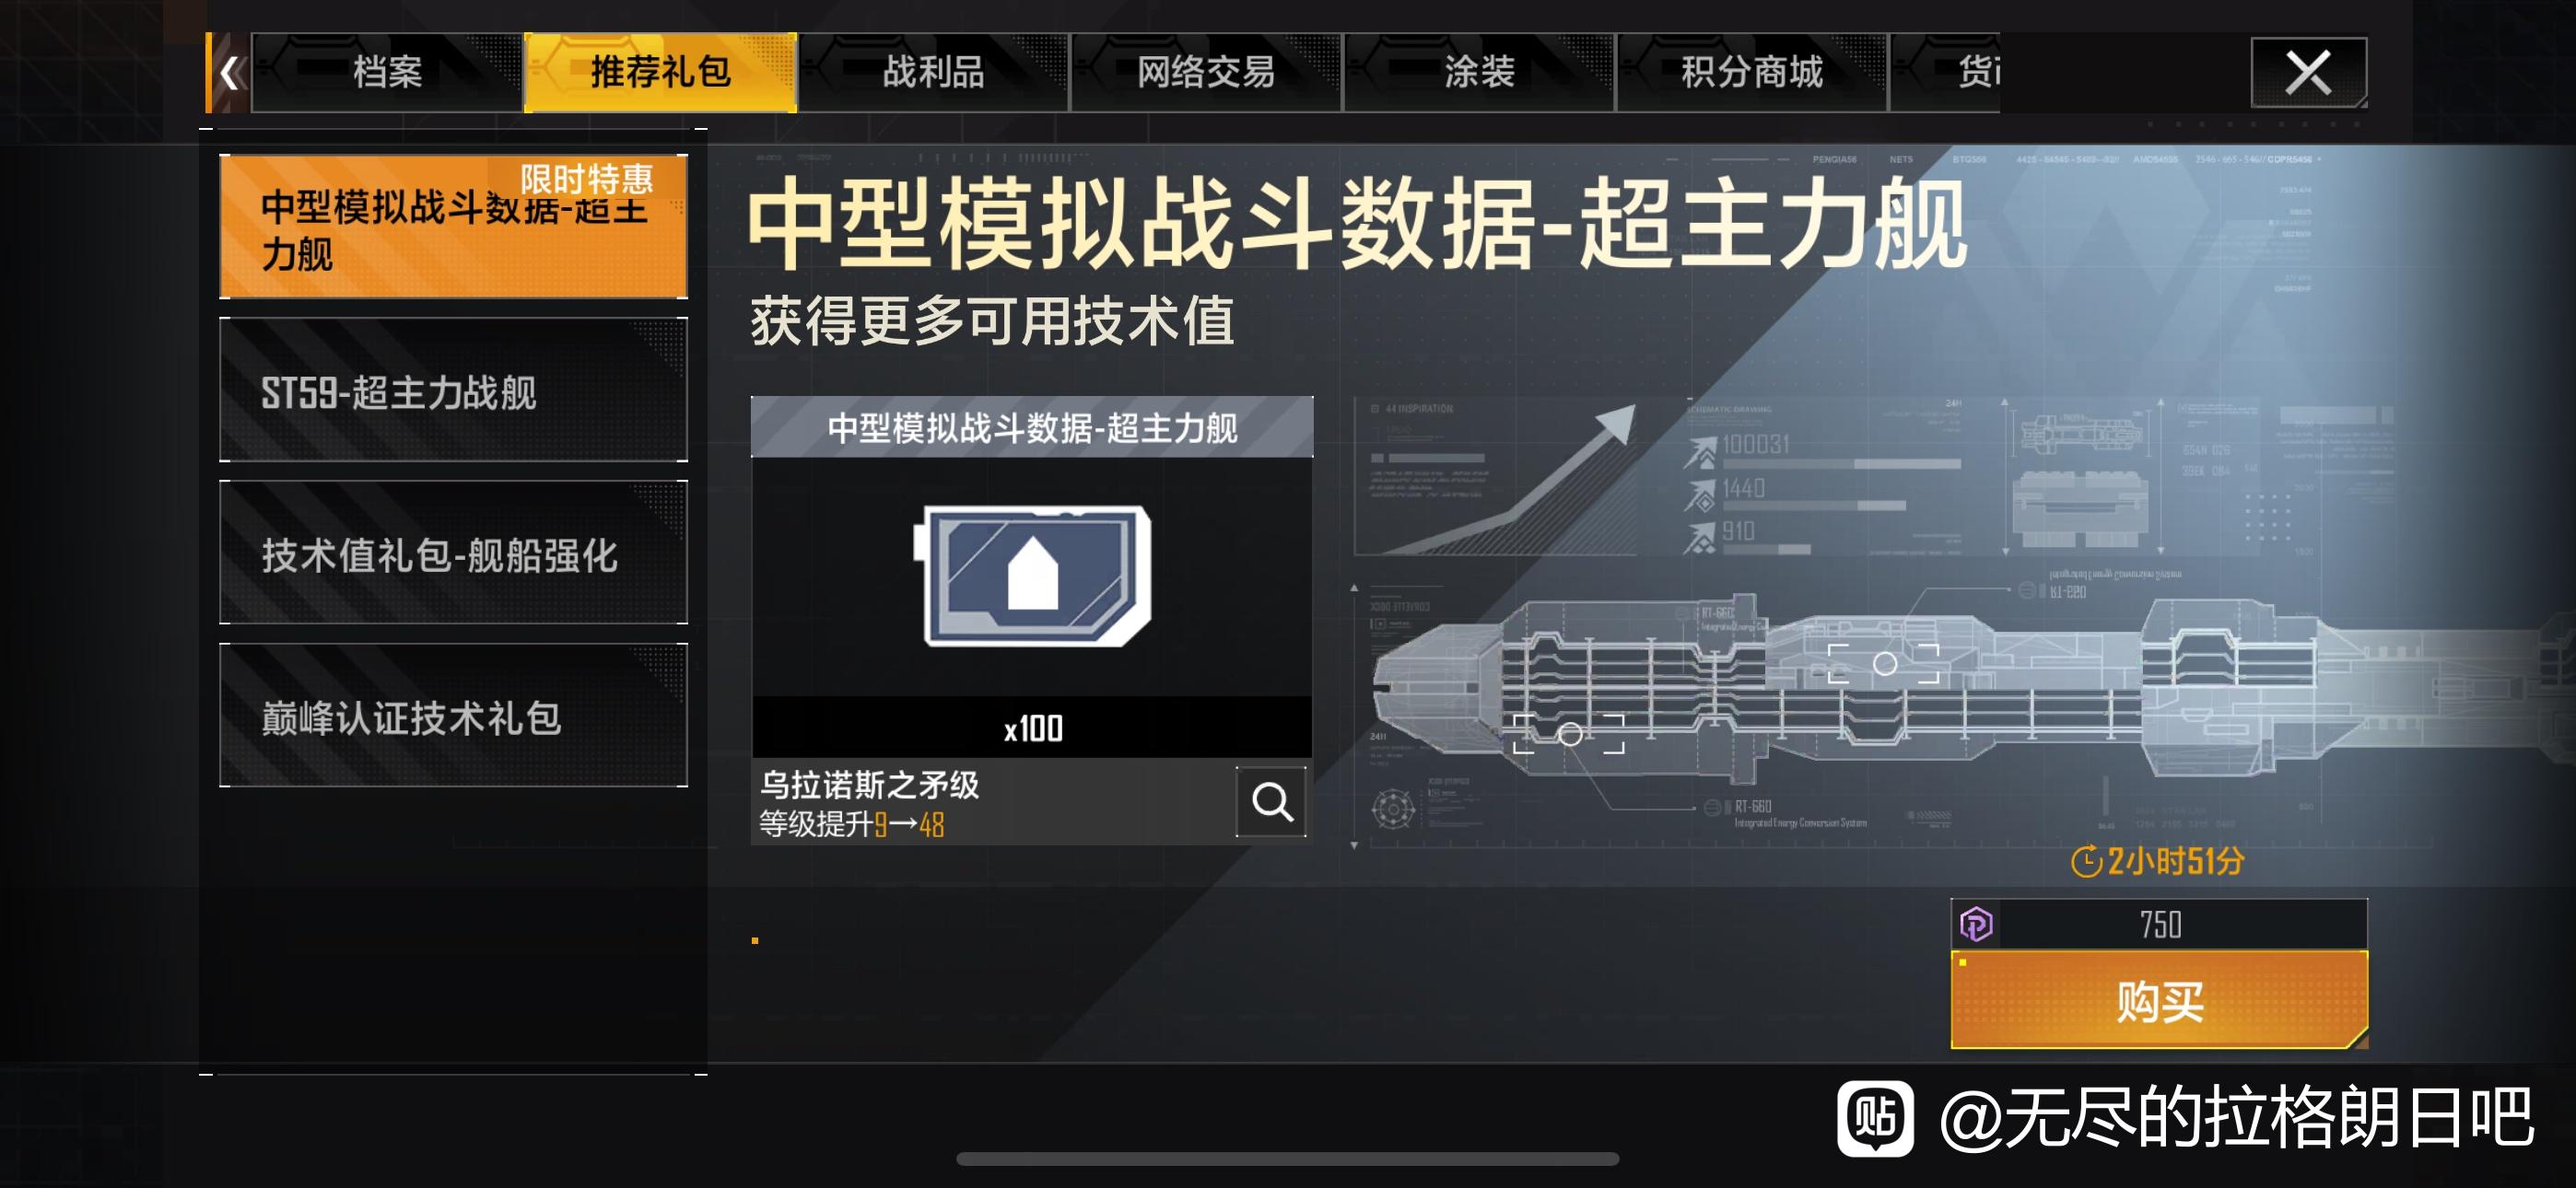Click the data card item icon
The height and width of the screenshot is (1188, 2576).
(x=1032, y=575)
